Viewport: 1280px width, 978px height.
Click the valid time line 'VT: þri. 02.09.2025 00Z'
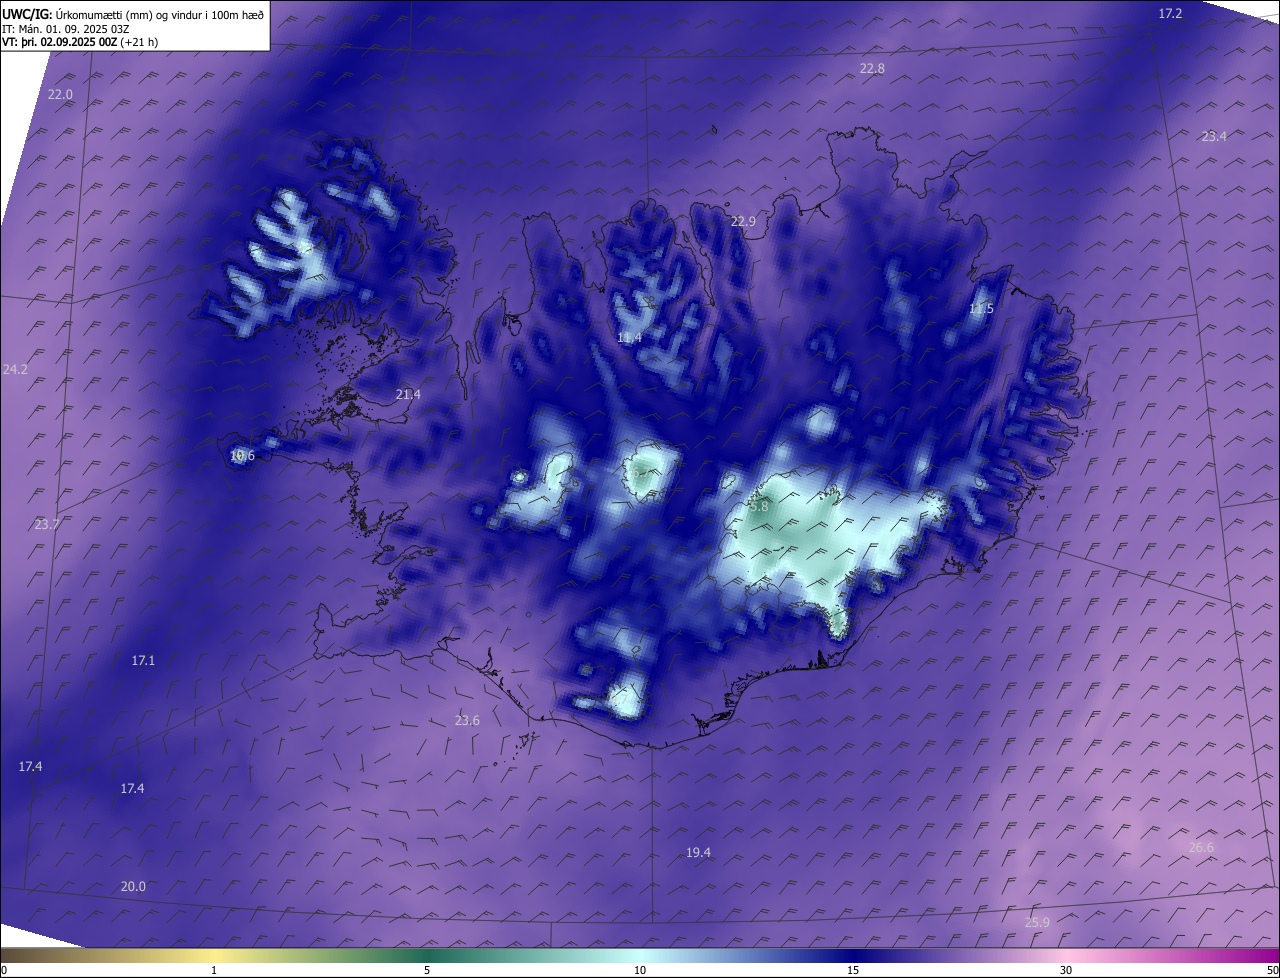(x=59, y=42)
